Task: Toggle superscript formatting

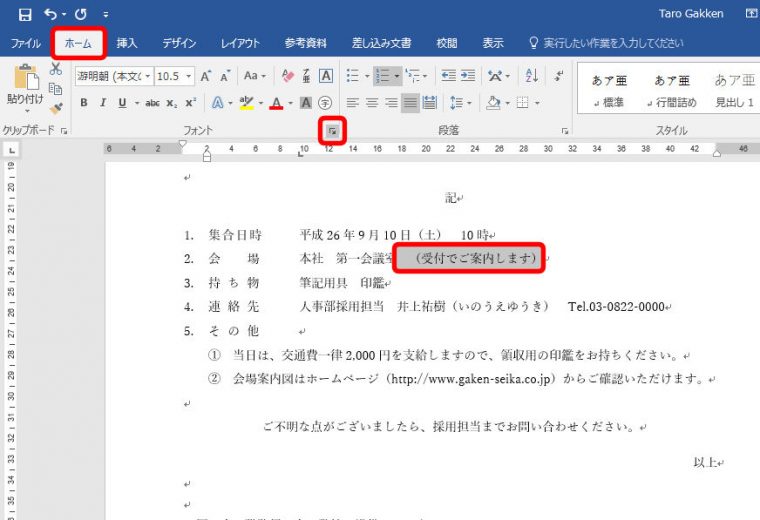Action: coord(190,103)
